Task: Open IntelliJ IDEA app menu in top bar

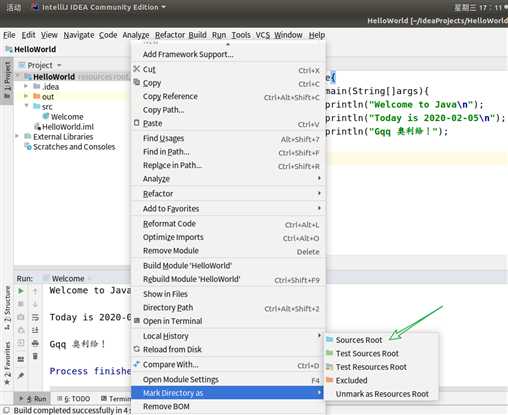Action: click(x=99, y=7)
